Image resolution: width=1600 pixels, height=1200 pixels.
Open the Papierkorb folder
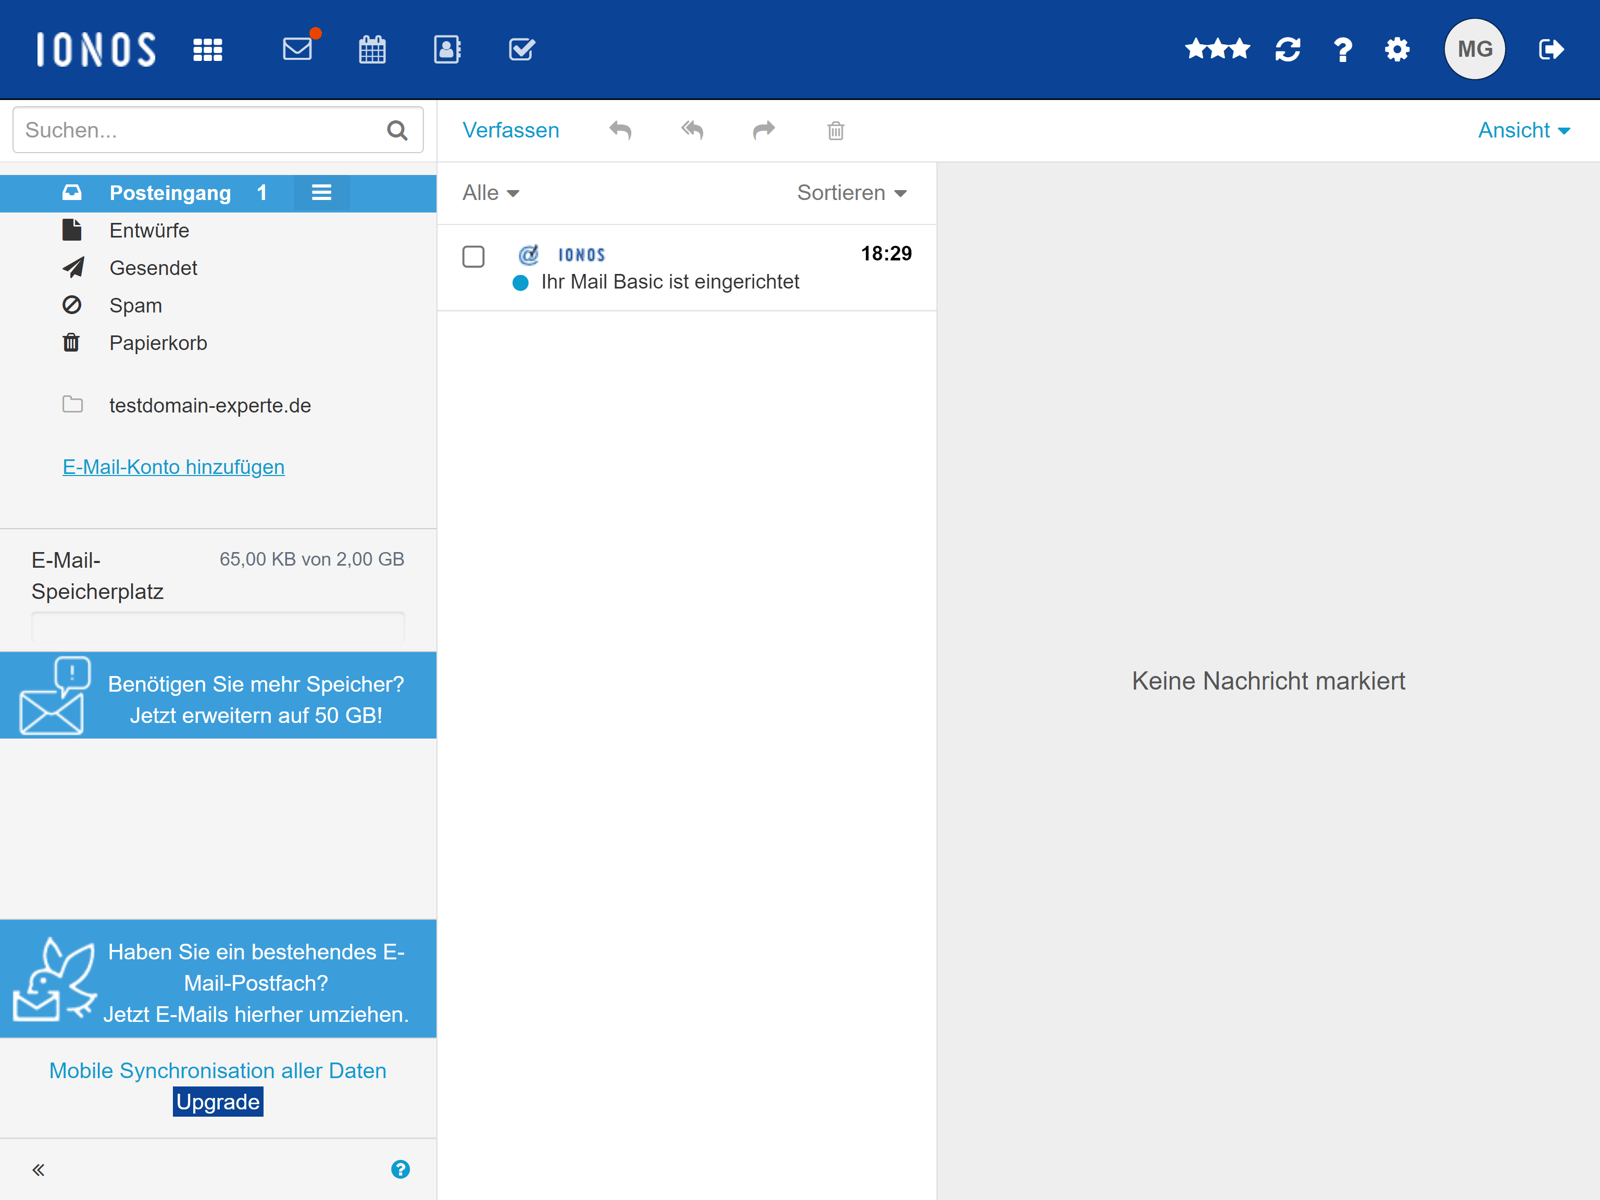(158, 342)
